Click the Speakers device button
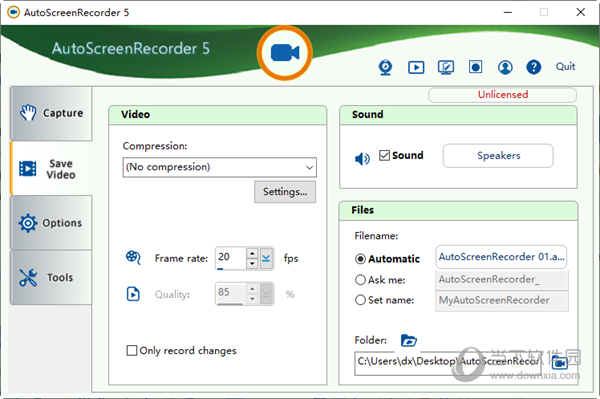 click(x=498, y=156)
